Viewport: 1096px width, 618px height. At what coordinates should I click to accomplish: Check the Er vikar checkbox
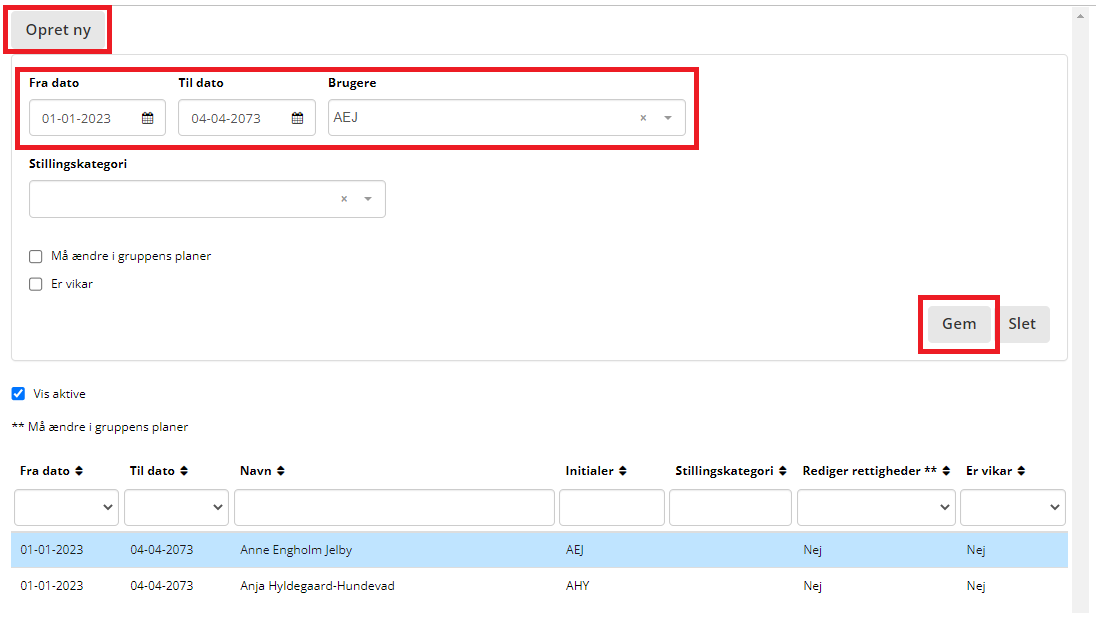click(36, 284)
